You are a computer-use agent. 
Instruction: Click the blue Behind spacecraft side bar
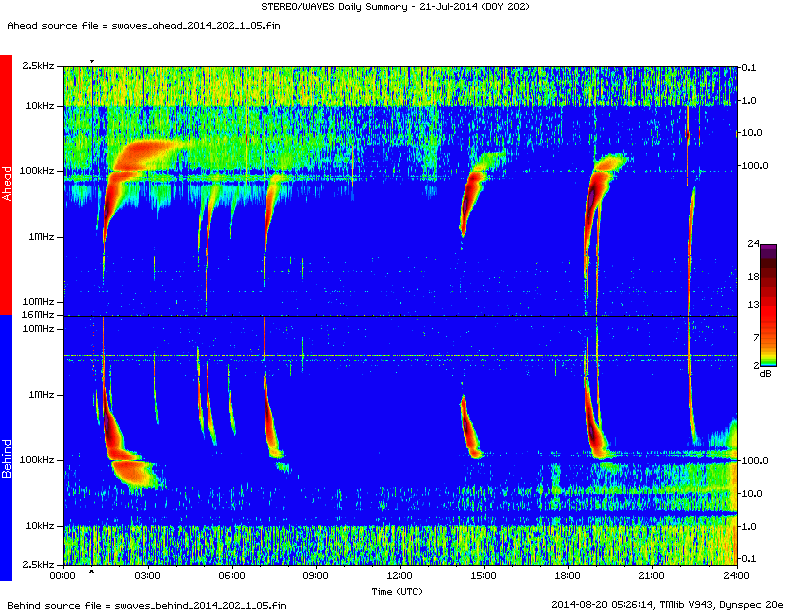(x=6, y=448)
